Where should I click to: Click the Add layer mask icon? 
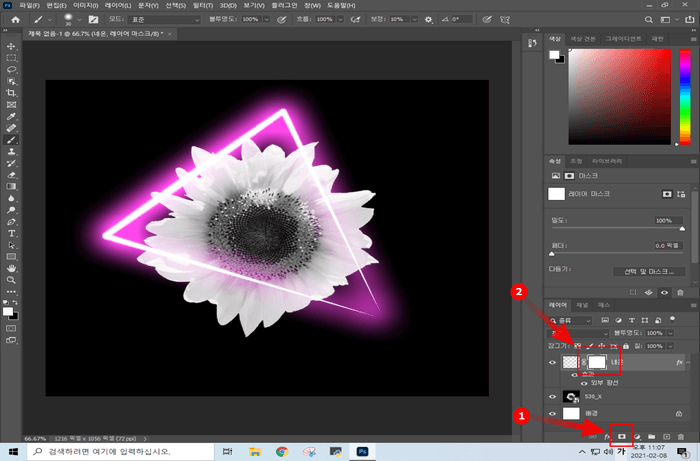point(622,436)
